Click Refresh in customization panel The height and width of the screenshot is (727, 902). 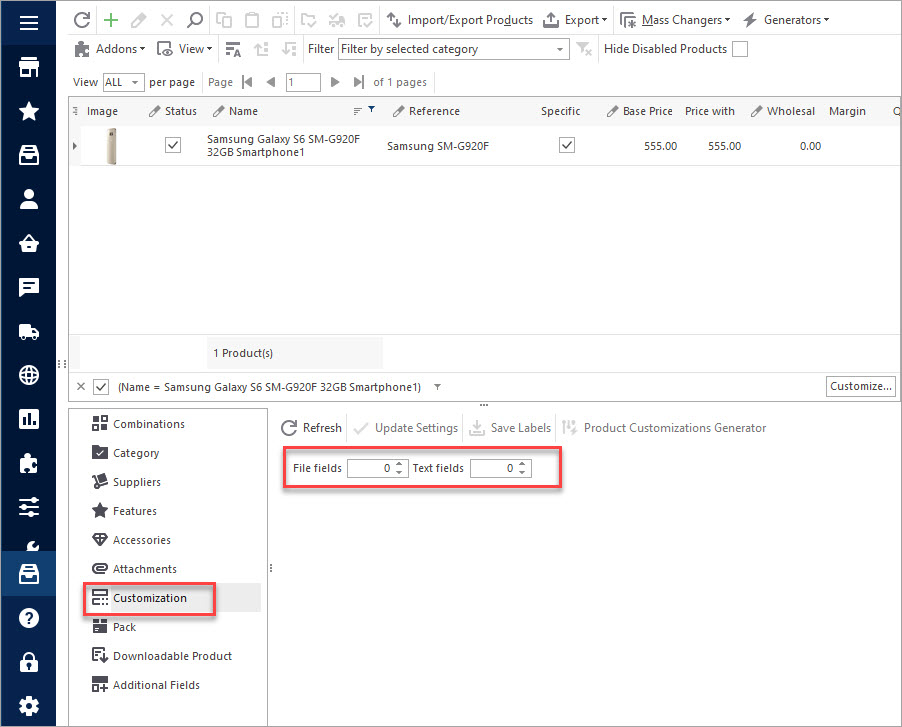311,428
